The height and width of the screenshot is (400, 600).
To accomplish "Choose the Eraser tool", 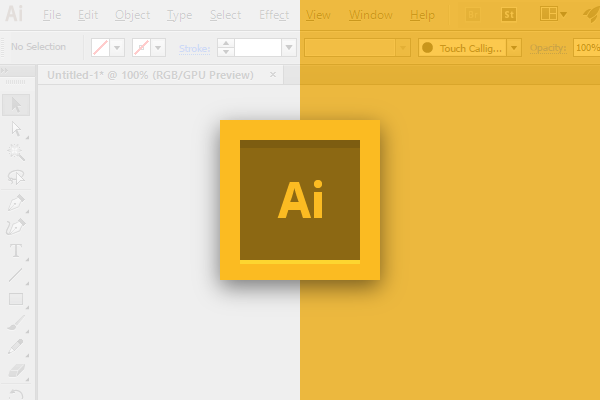I will [x=16, y=371].
